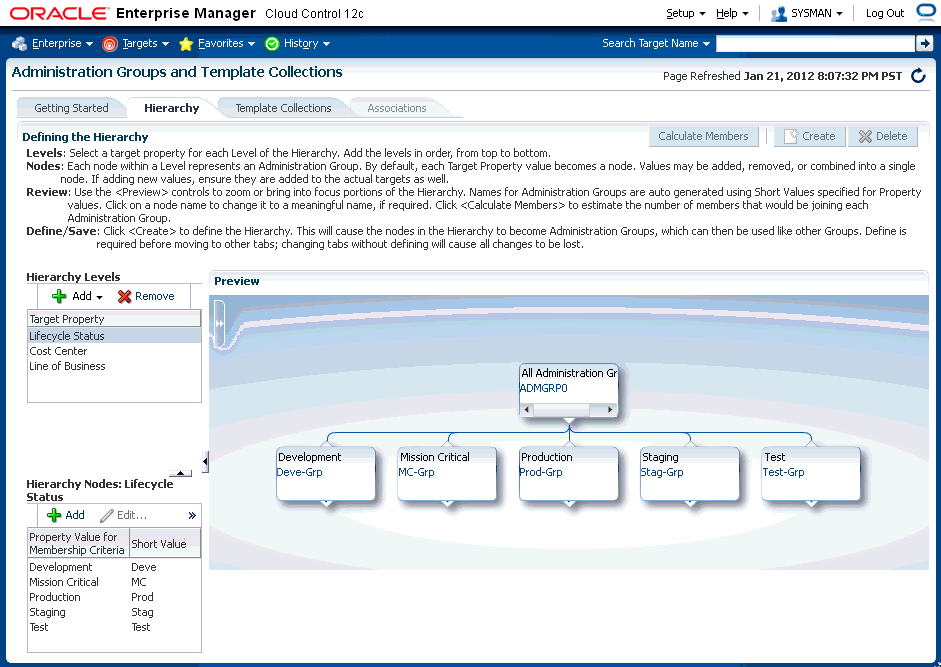Click the search go arrow button
The width and height of the screenshot is (941, 667).
[x=924, y=43]
